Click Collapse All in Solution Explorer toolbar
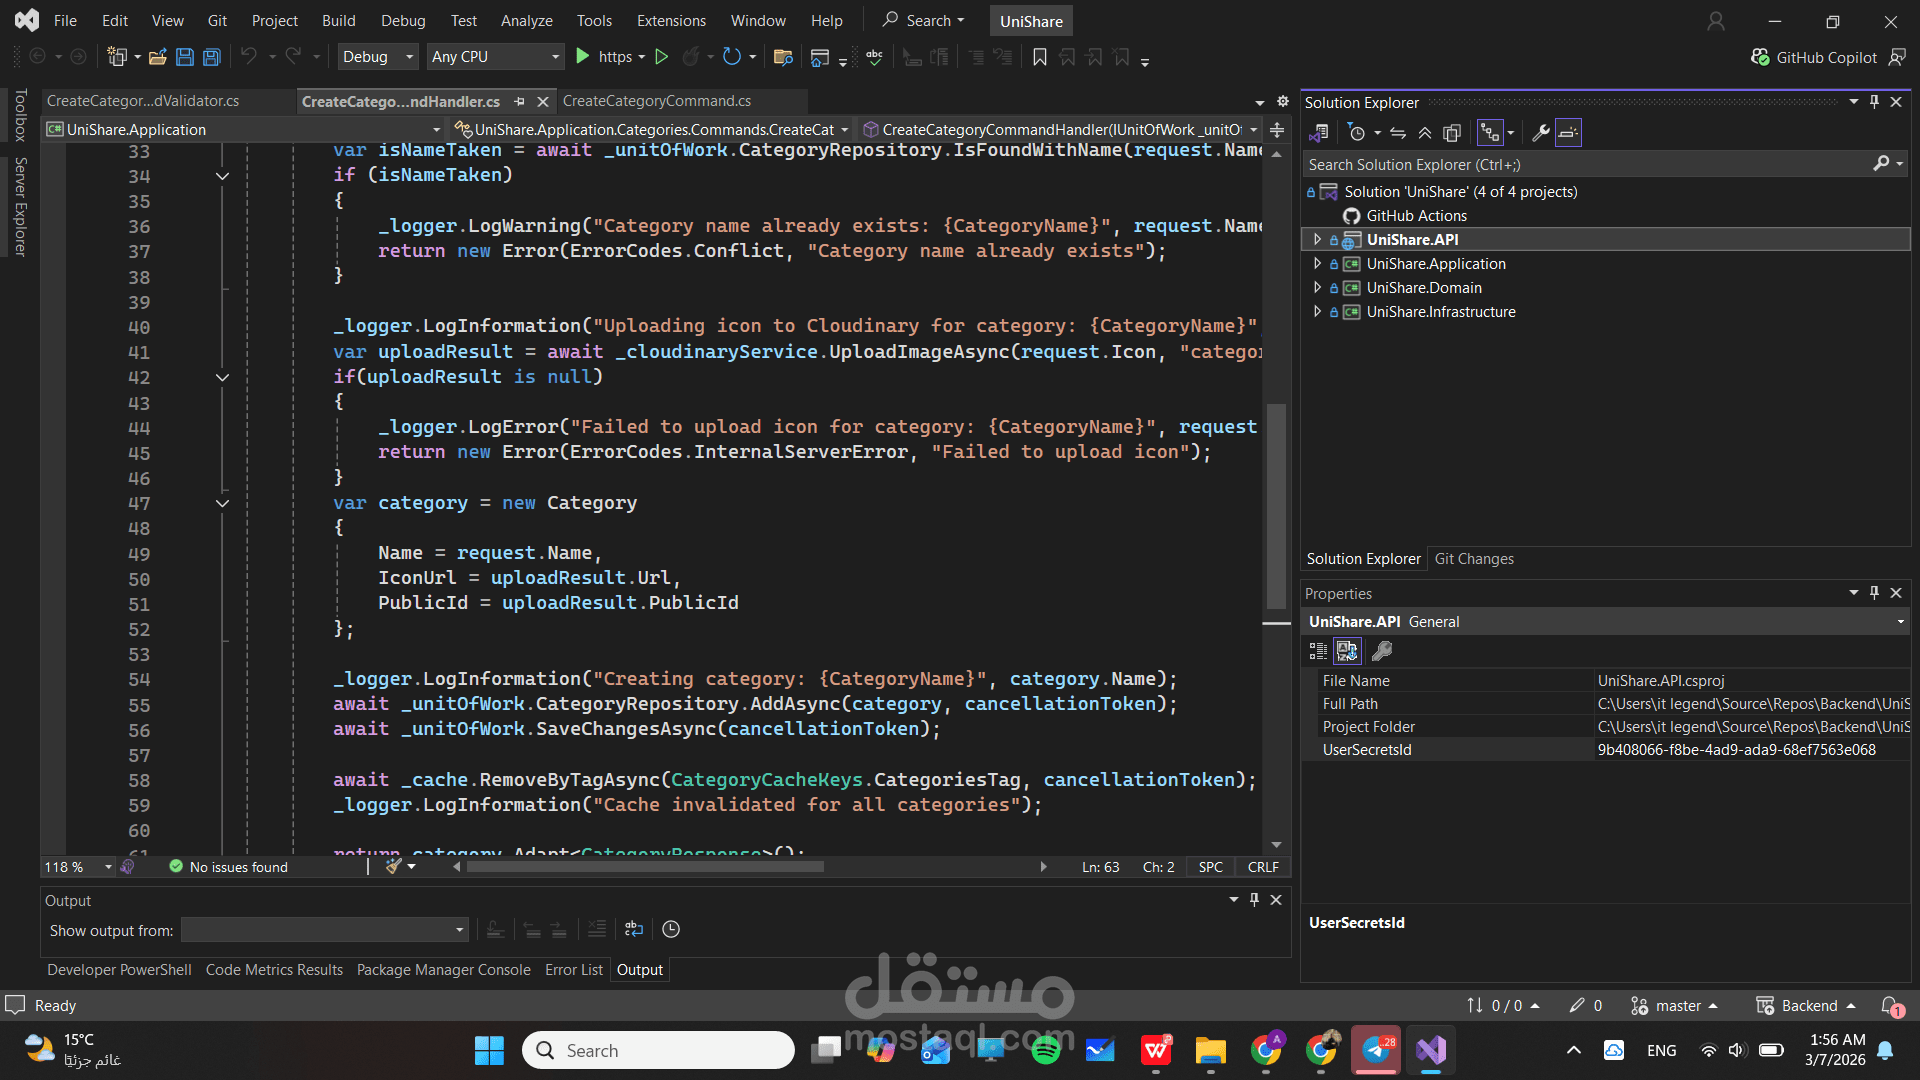Viewport: 1920px width, 1080px height. coord(1425,133)
